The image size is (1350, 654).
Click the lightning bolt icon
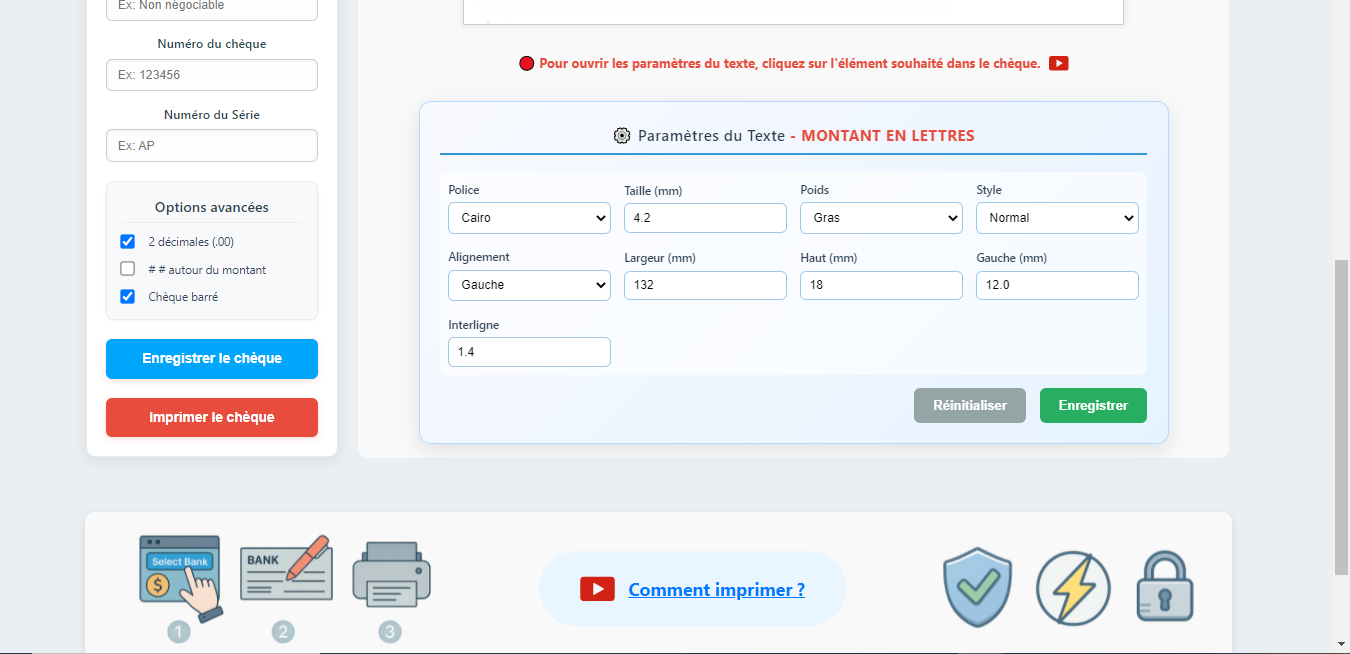pos(1073,589)
